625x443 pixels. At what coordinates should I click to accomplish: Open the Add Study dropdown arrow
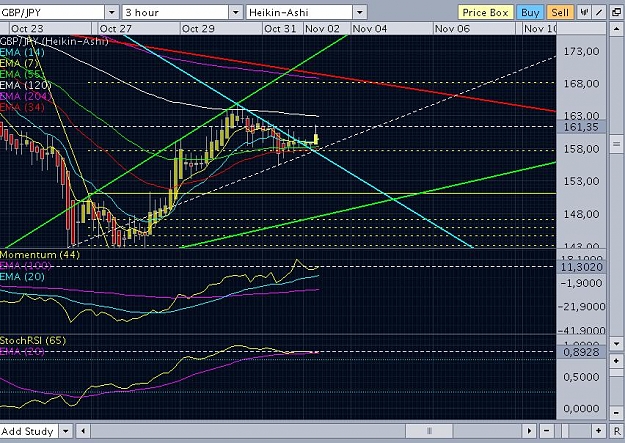66,431
